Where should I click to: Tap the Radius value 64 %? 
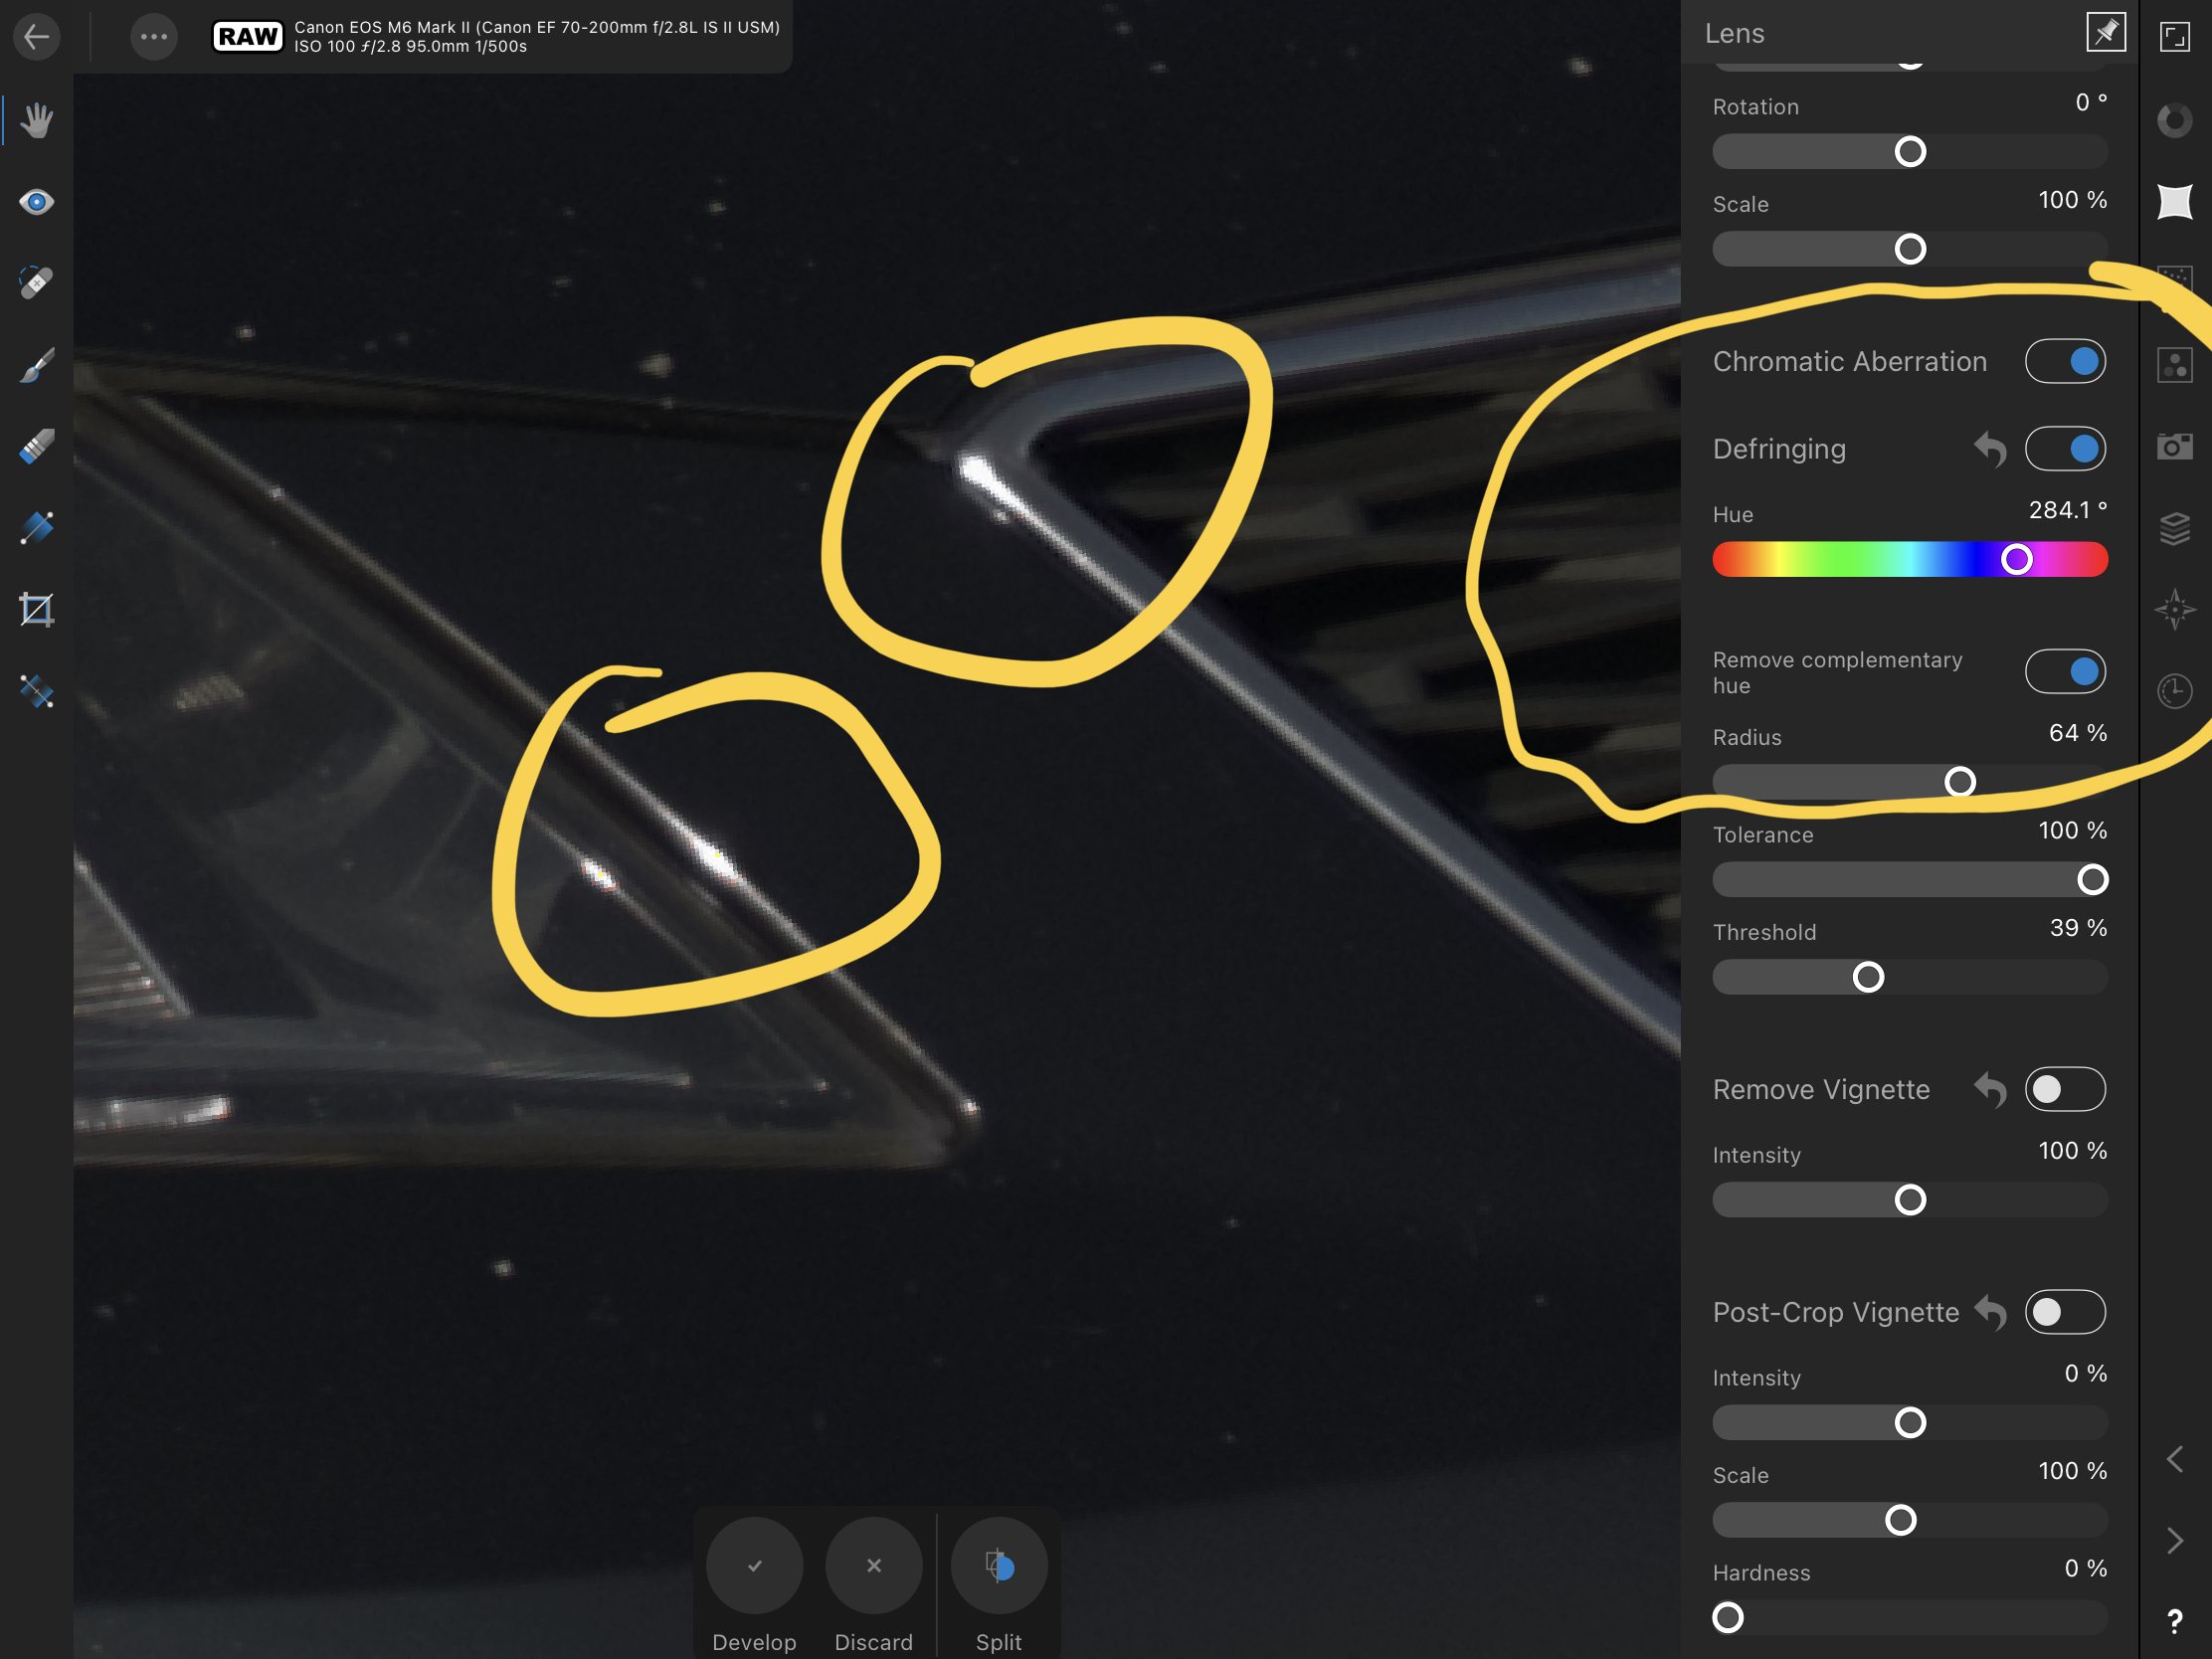click(x=2078, y=733)
